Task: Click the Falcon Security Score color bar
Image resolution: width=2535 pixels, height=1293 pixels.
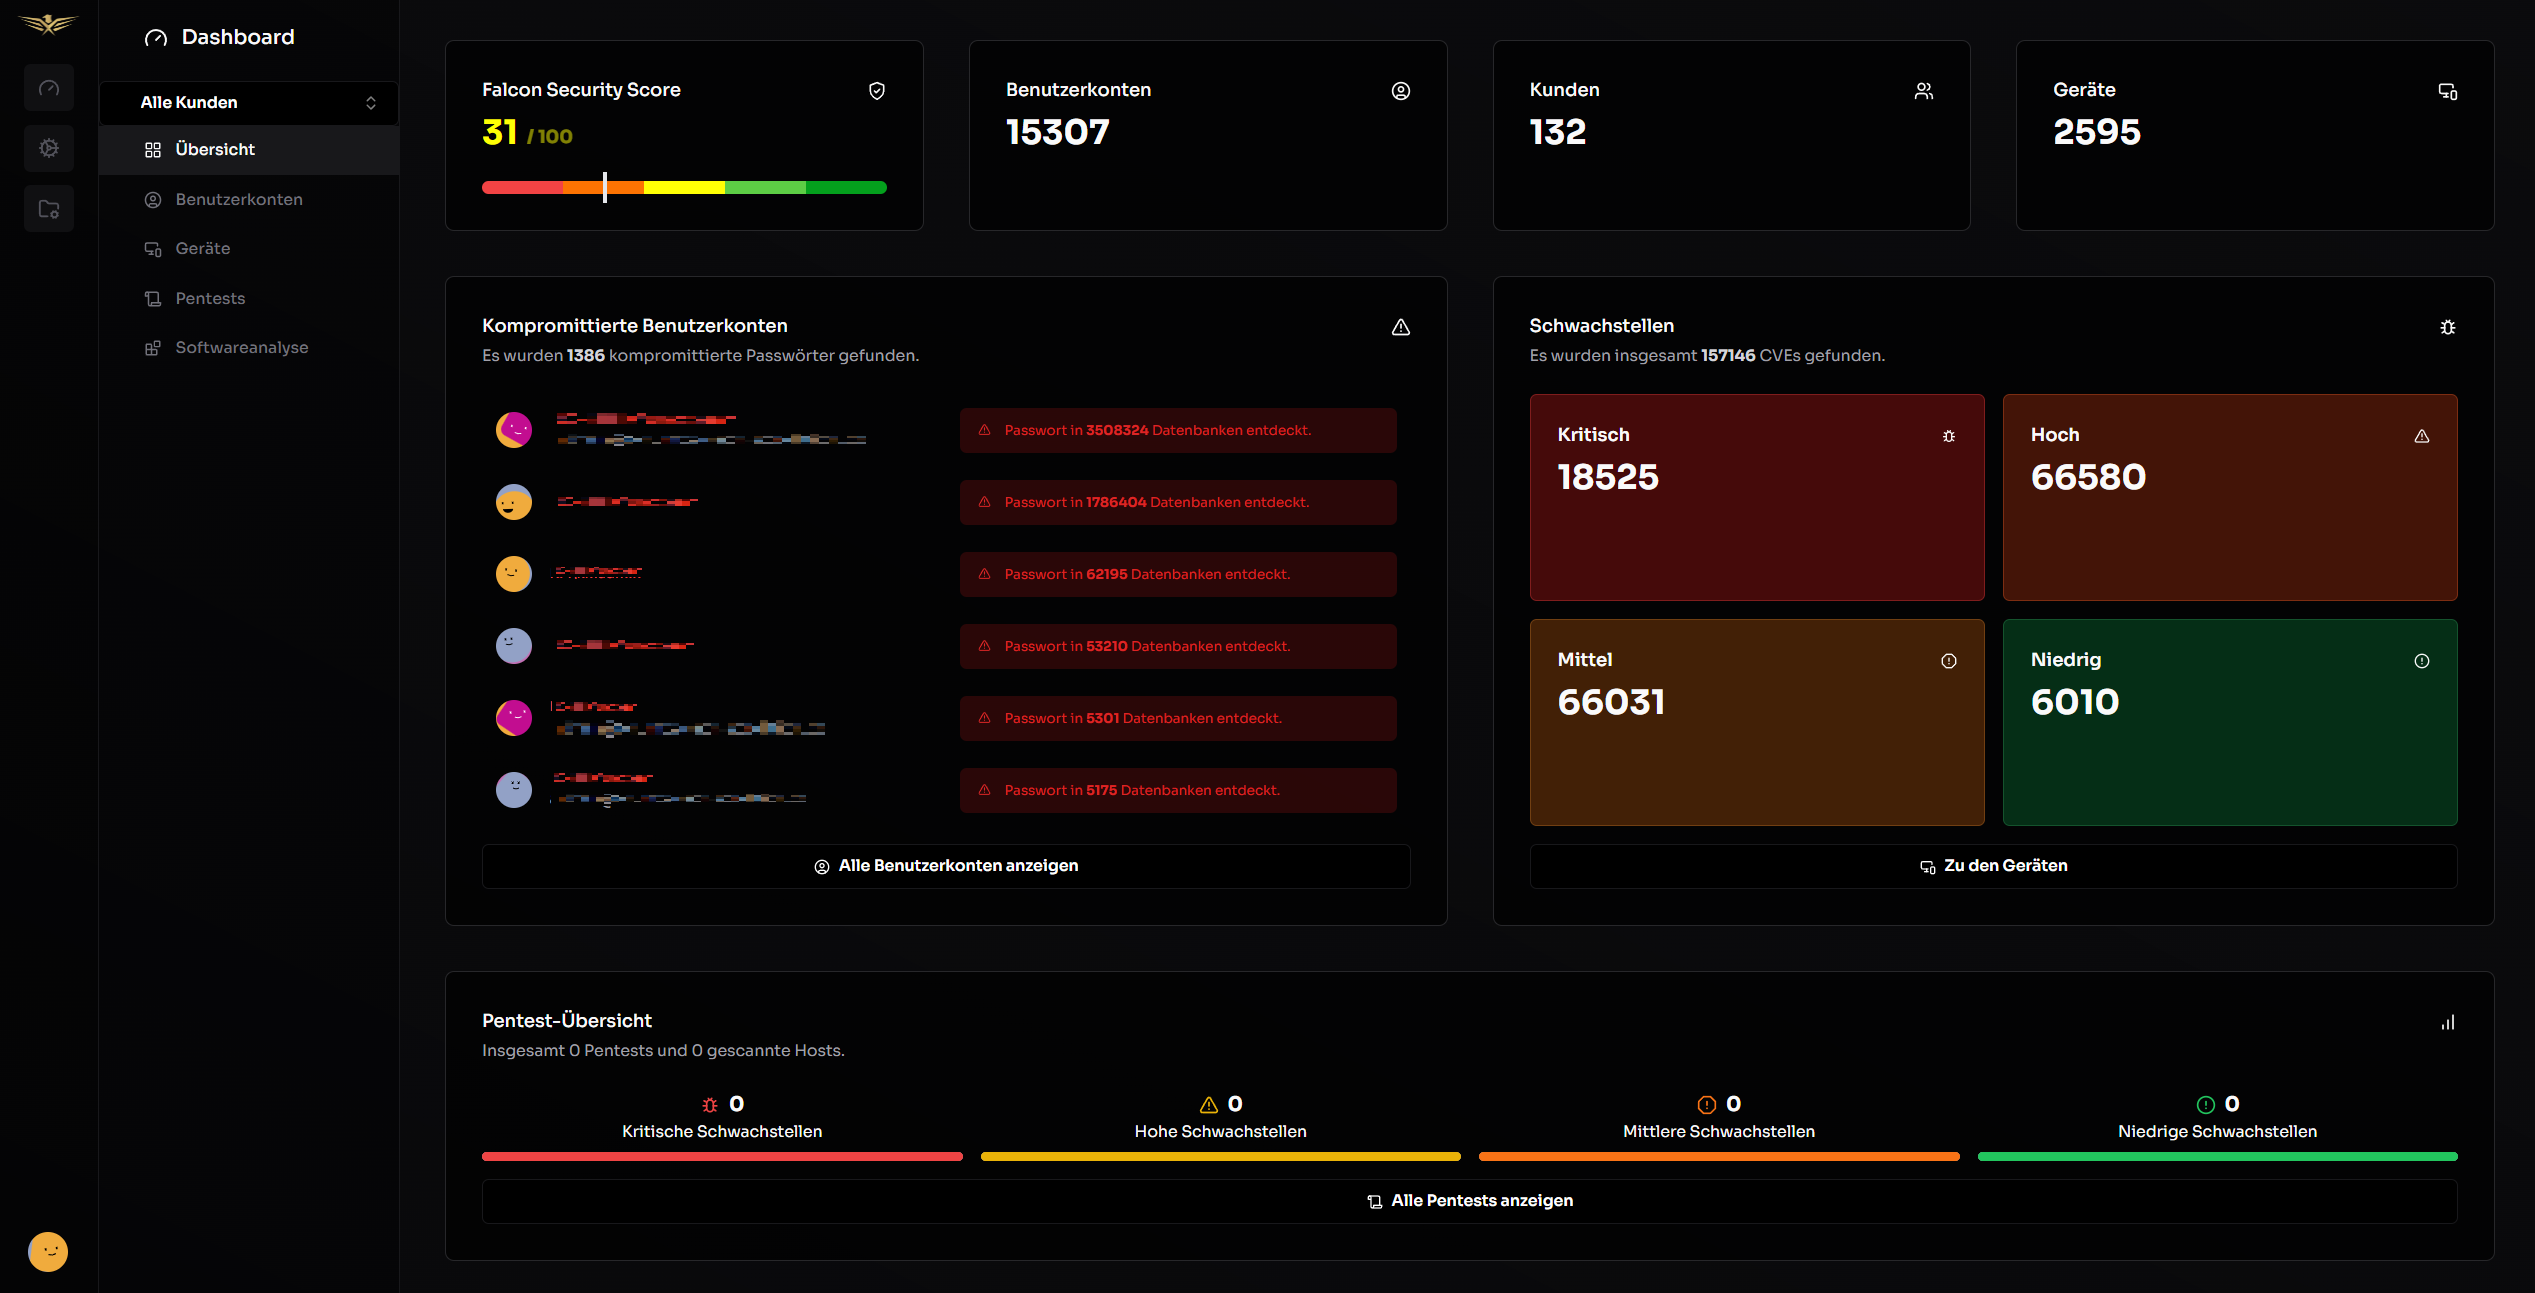Action: 684,187
